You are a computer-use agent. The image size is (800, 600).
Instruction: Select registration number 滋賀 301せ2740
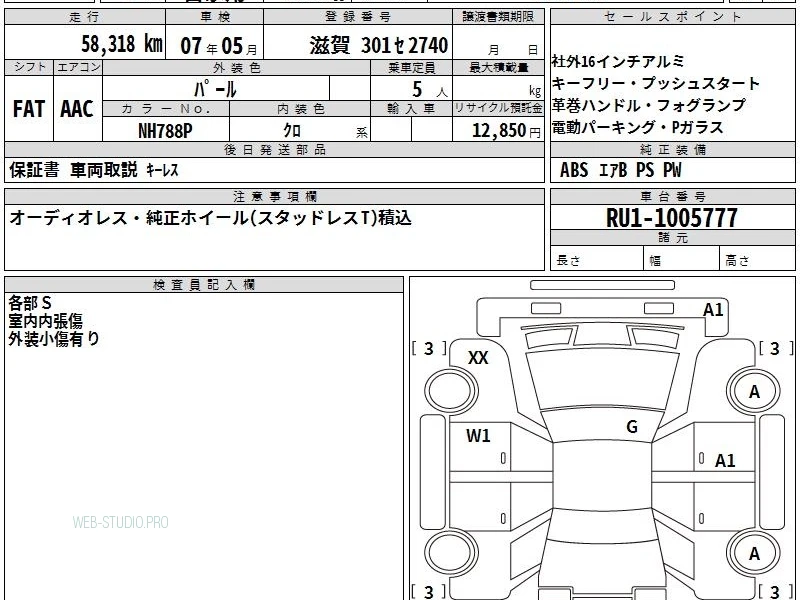(x=379, y=45)
